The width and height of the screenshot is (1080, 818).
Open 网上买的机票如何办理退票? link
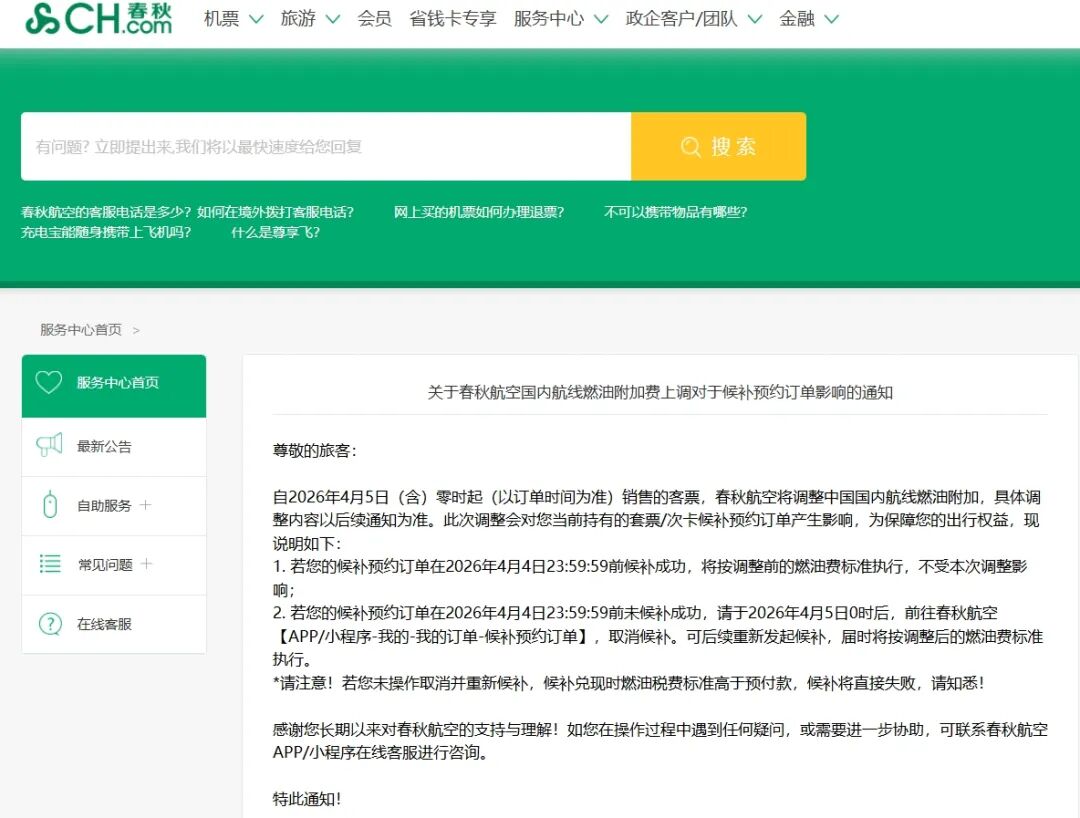pyautogui.click(x=479, y=212)
